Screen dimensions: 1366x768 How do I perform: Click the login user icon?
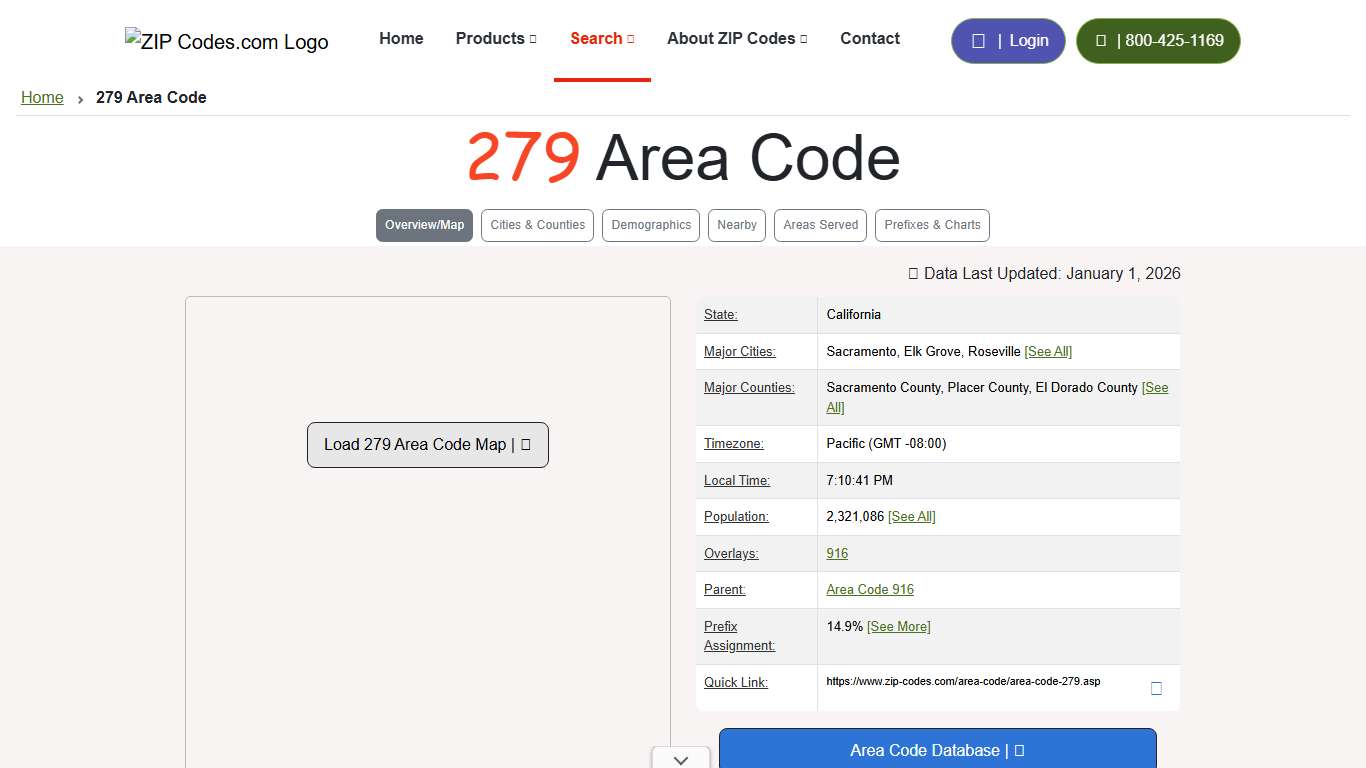(x=979, y=40)
